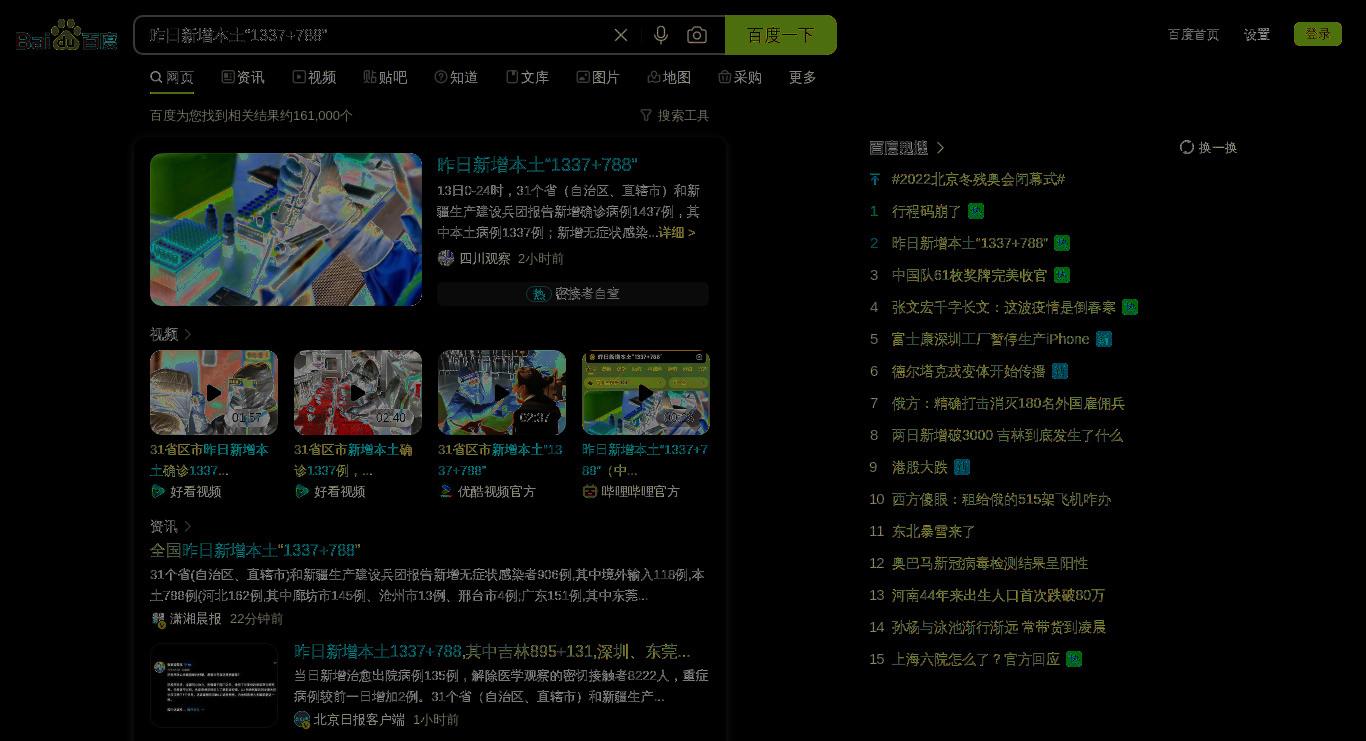Open news title 全国昨日新增本土"1337+788"
Viewport: 1366px width, 741px height.
255,550
